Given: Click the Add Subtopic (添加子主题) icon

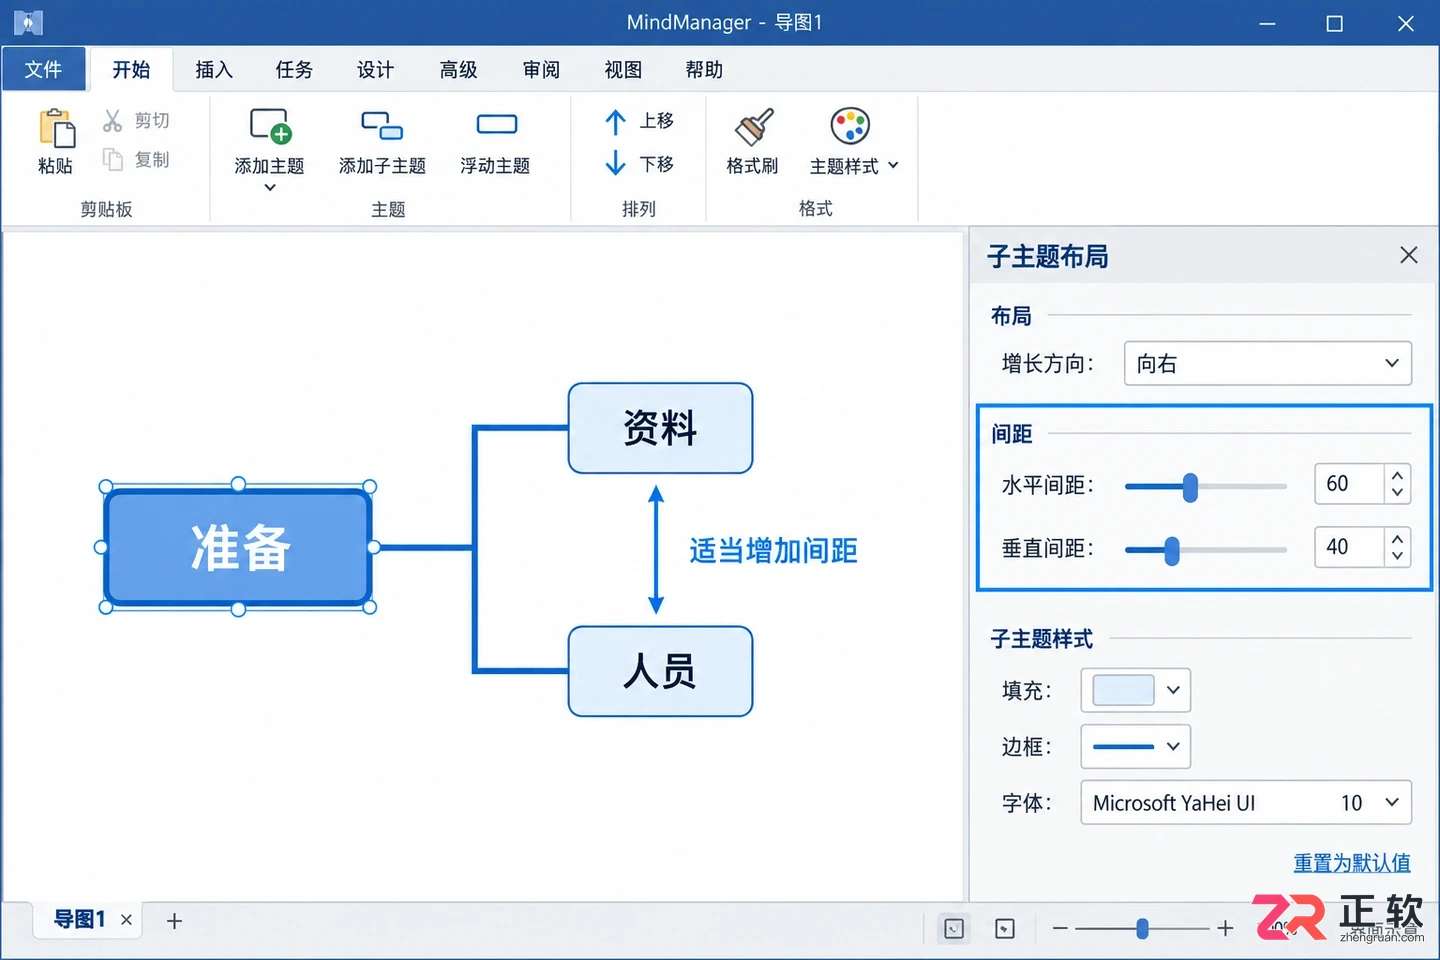Looking at the screenshot, I should tap(382, 125).
